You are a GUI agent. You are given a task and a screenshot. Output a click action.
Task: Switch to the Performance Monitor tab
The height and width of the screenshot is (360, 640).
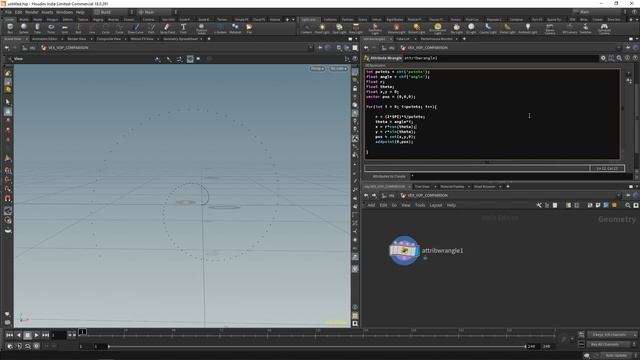(x=436, y=39)
